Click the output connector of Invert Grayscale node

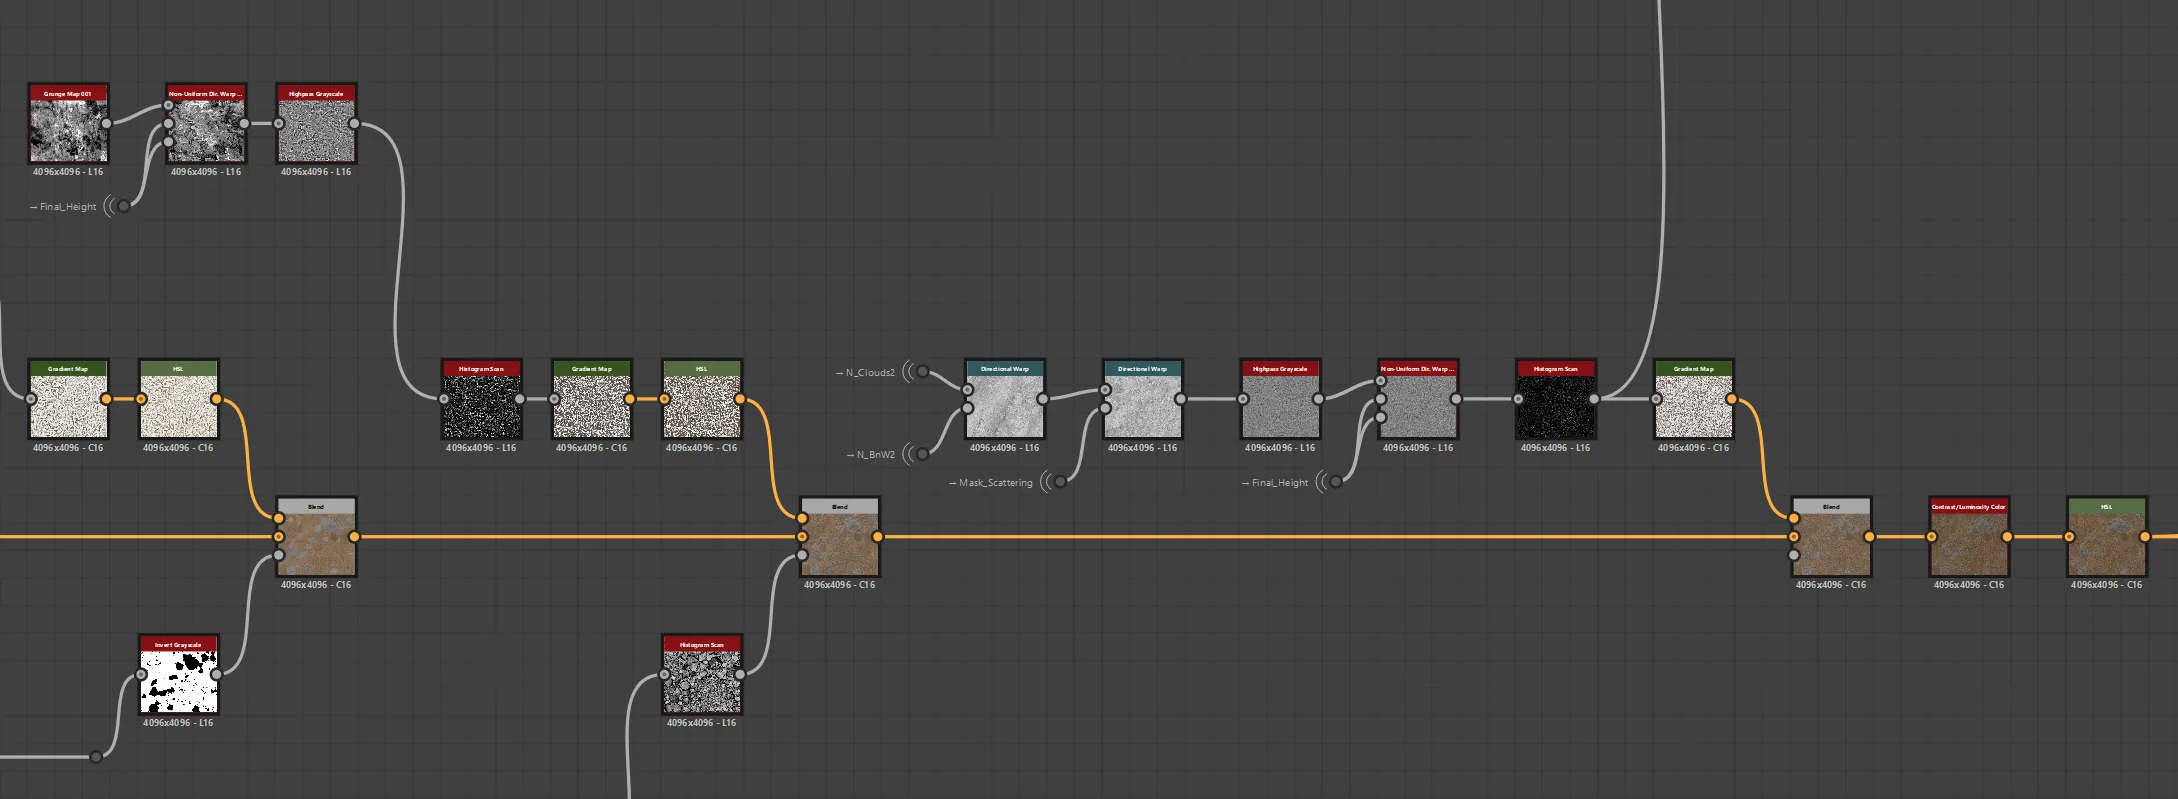click(x=216, y=674)
